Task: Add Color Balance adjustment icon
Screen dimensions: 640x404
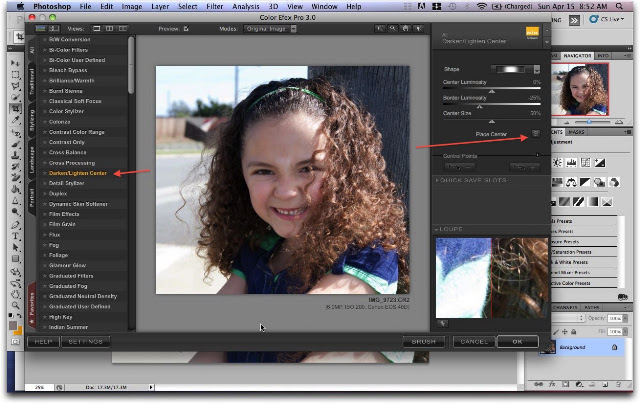Action: coord(571,182)
